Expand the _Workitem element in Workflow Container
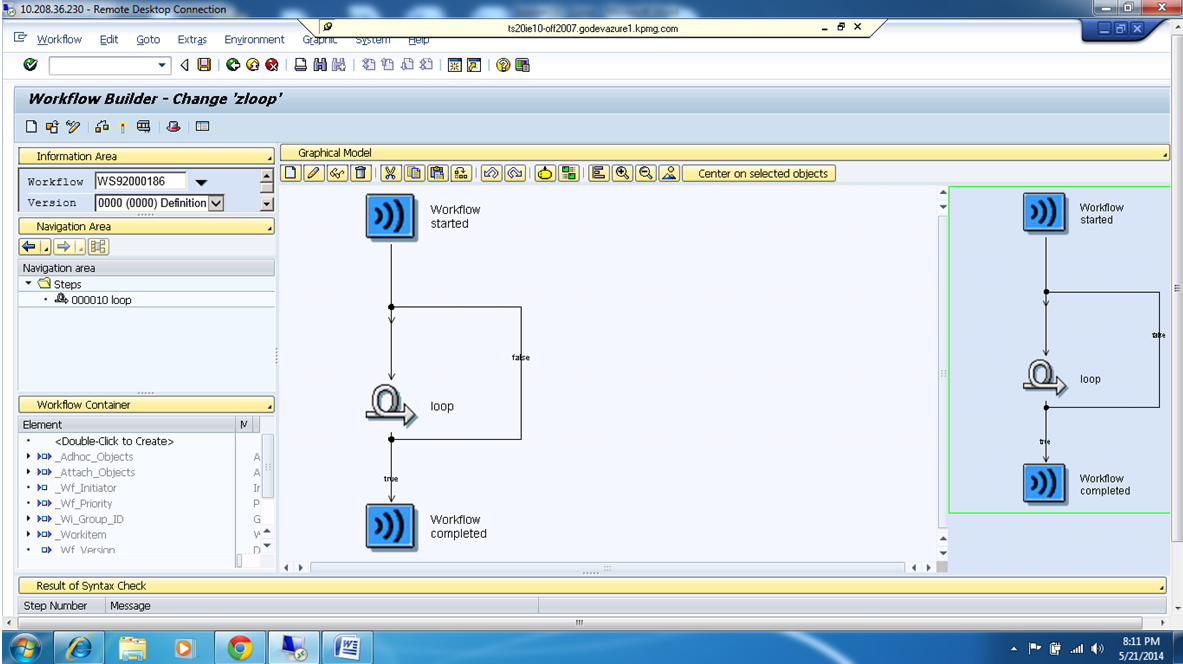 (x=27, y=534)
